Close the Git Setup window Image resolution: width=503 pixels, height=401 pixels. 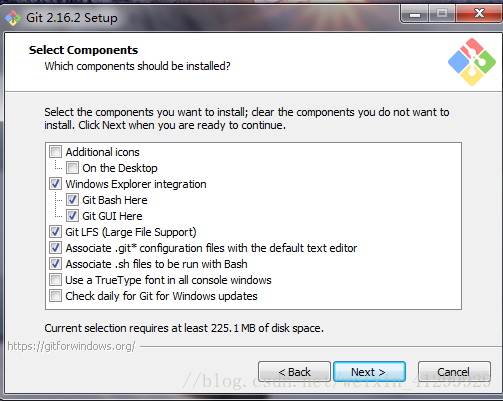[x=479, y=14]
